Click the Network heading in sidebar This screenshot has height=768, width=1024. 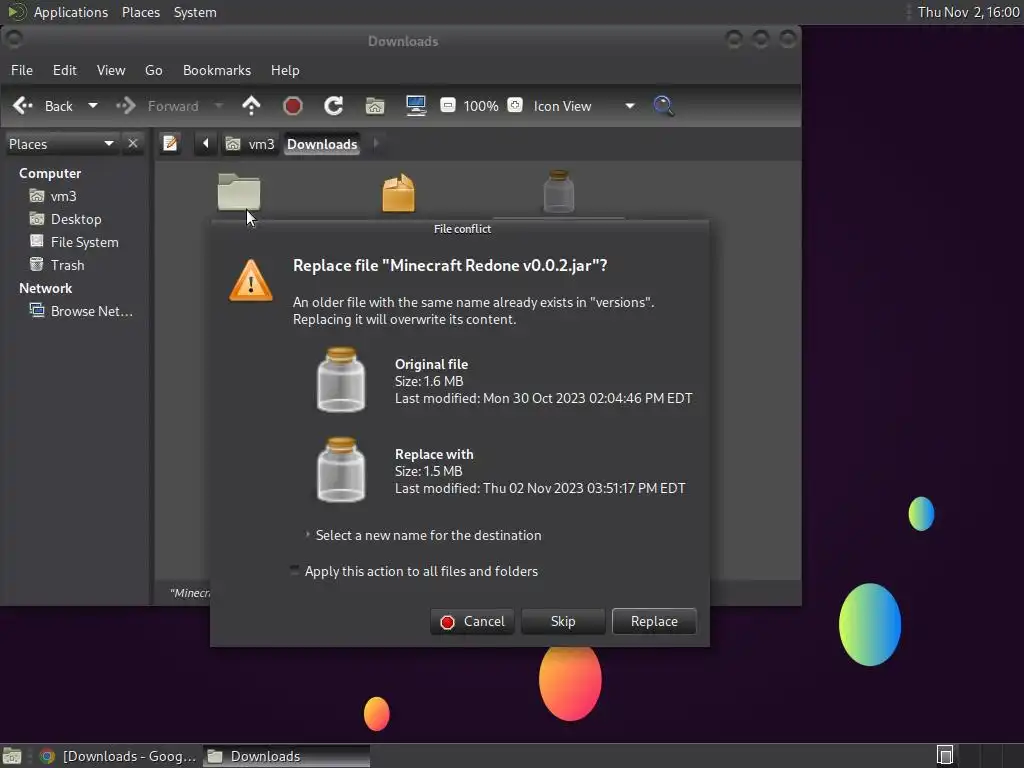[x=45, y=288]
